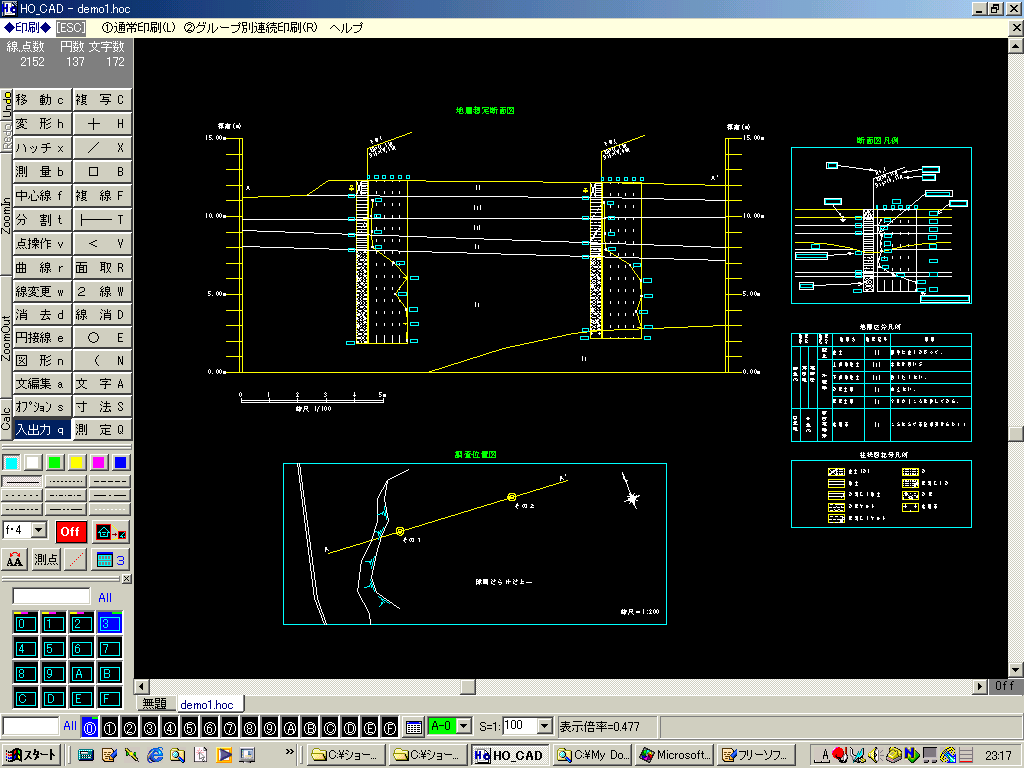Click the vertical Undo button
This screenshot has height=768, width=1024.
(x=7, y=104)
